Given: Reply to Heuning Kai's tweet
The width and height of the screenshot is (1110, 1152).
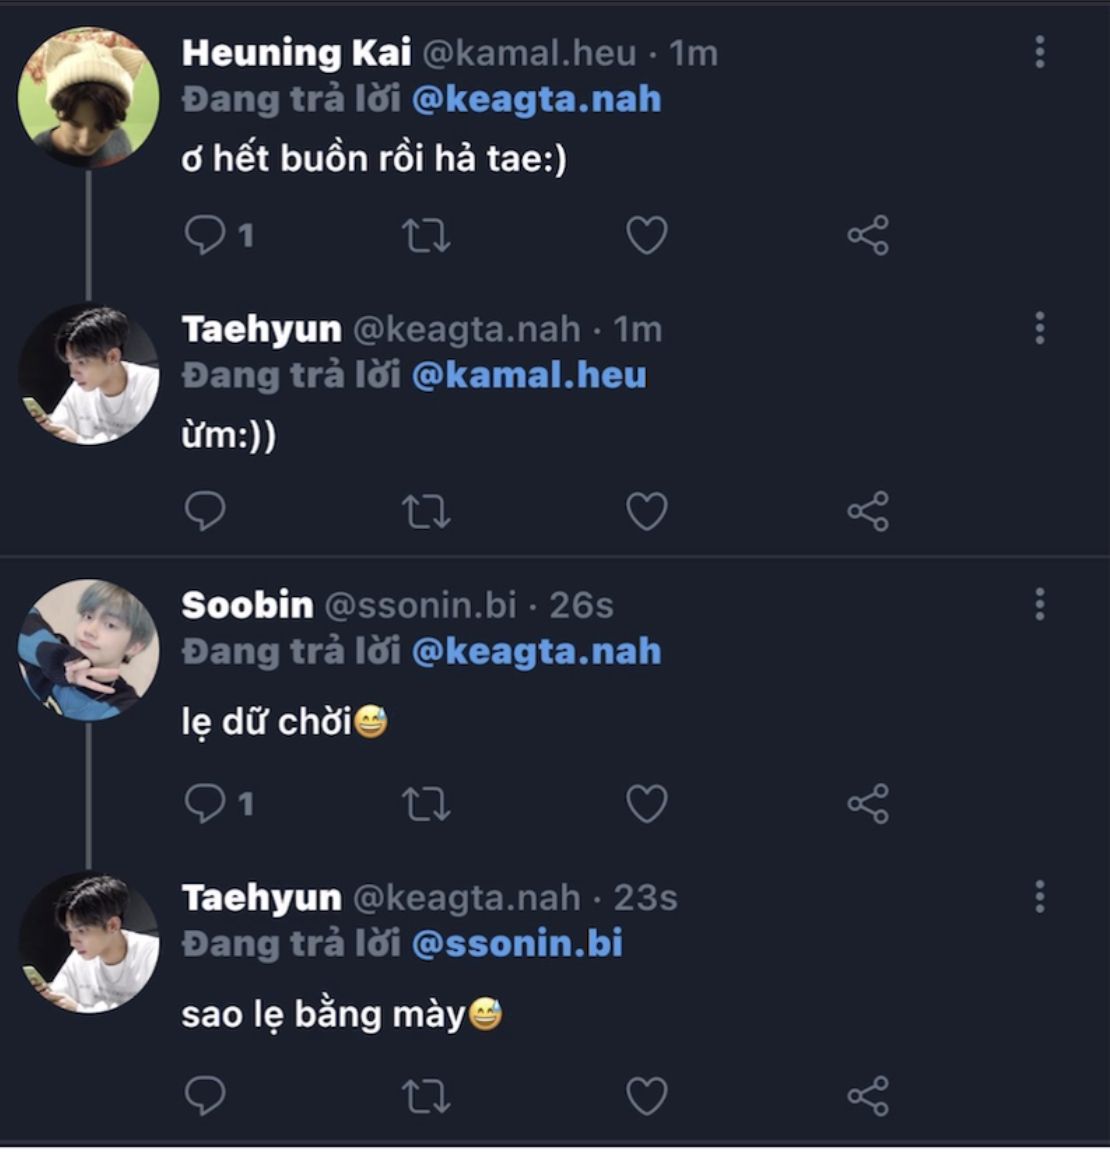Looking at the screenshot, I should [x=206, y=236].
